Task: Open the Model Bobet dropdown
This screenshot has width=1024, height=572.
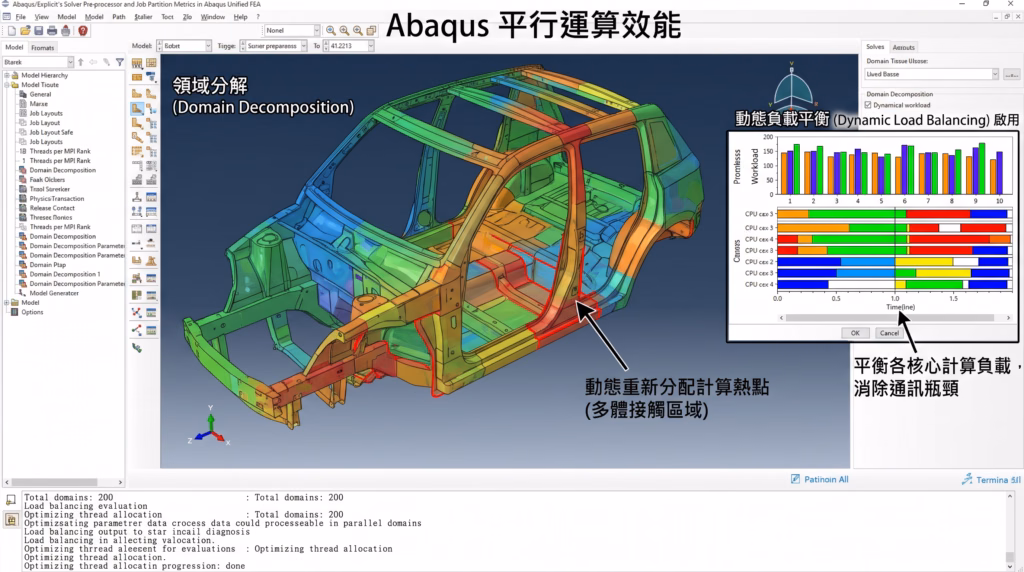Action: [x=184, y=46]
